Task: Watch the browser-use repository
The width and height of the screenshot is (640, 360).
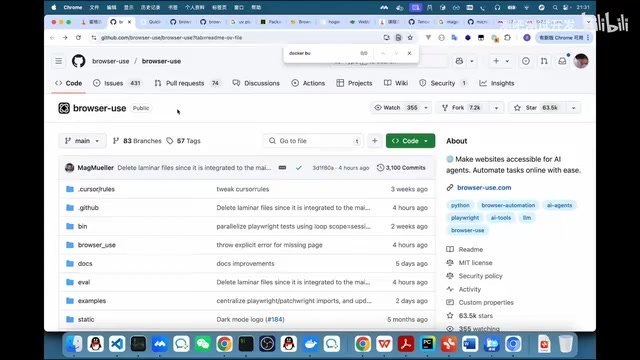Action: point(396,108)
